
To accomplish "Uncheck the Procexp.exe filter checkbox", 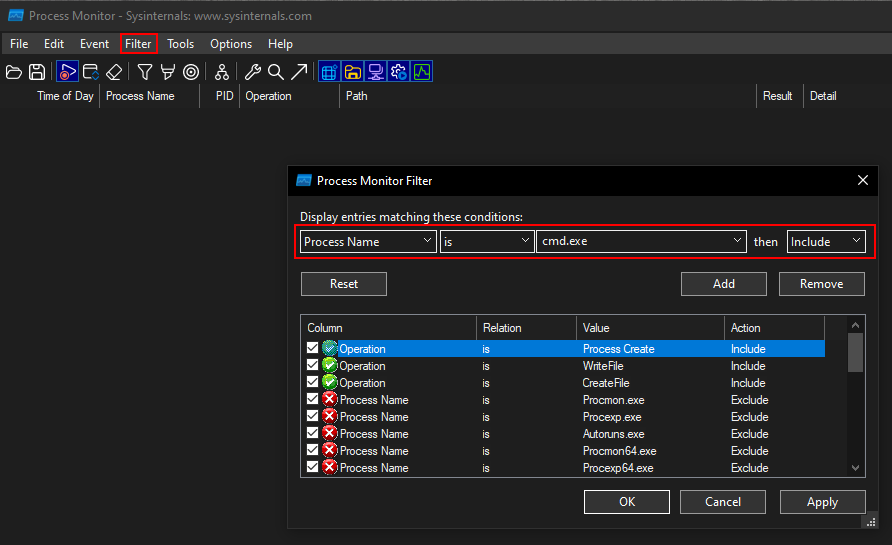I will [312, 416].
